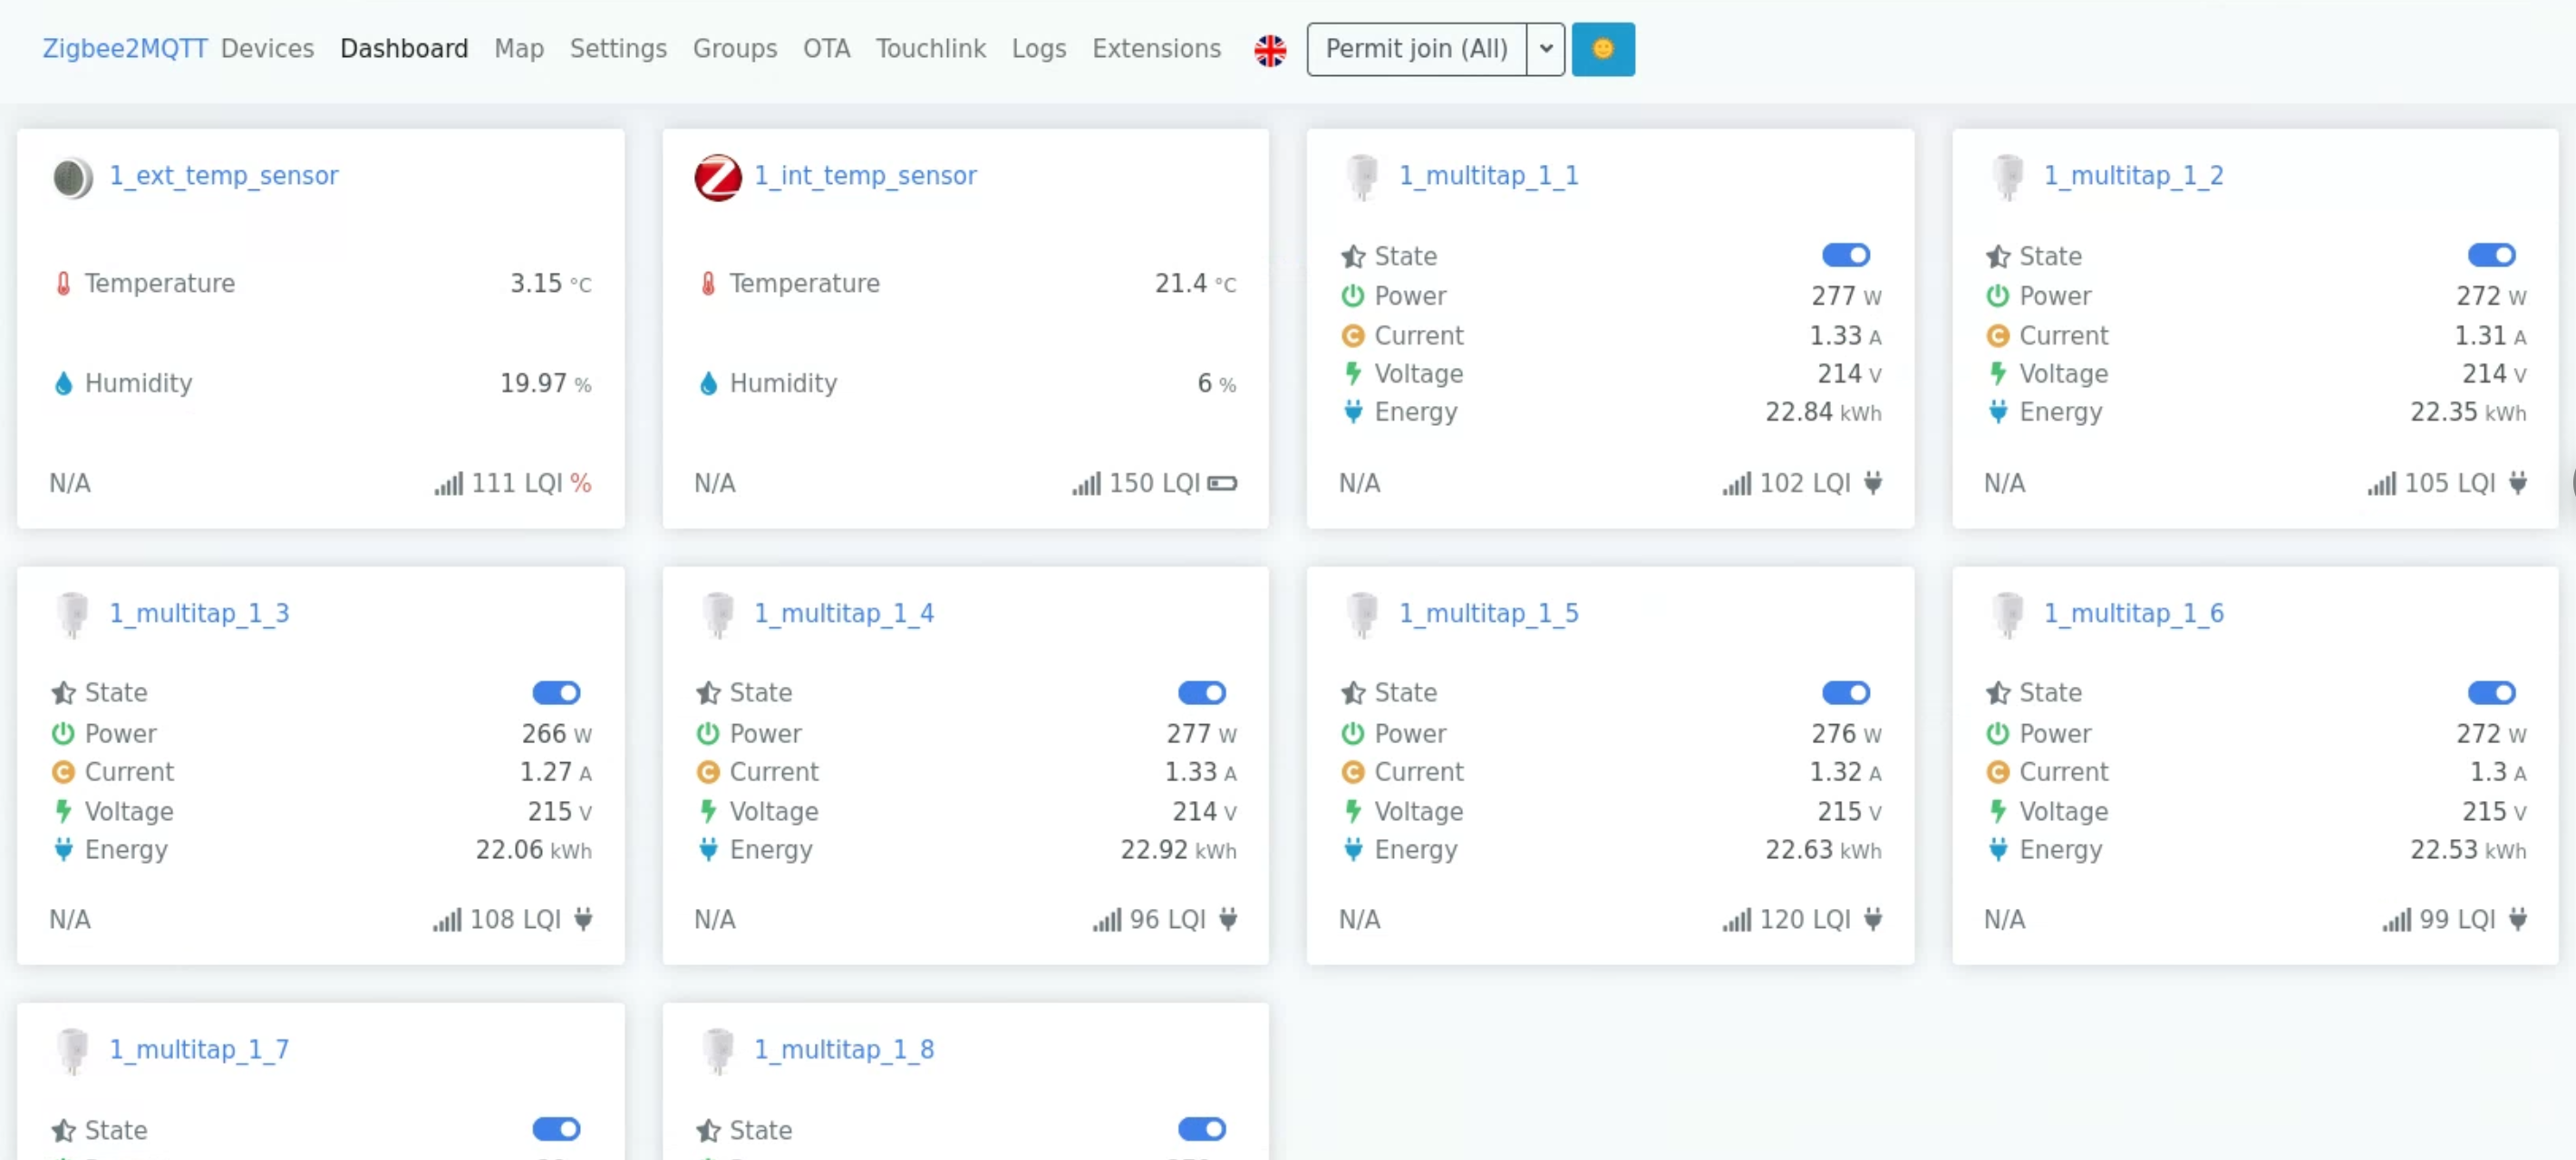The height and width of the screenshot is (1160, 2576).
Task: Open the 1_multitap_1_2 device link
Action: click(2133, 176)
